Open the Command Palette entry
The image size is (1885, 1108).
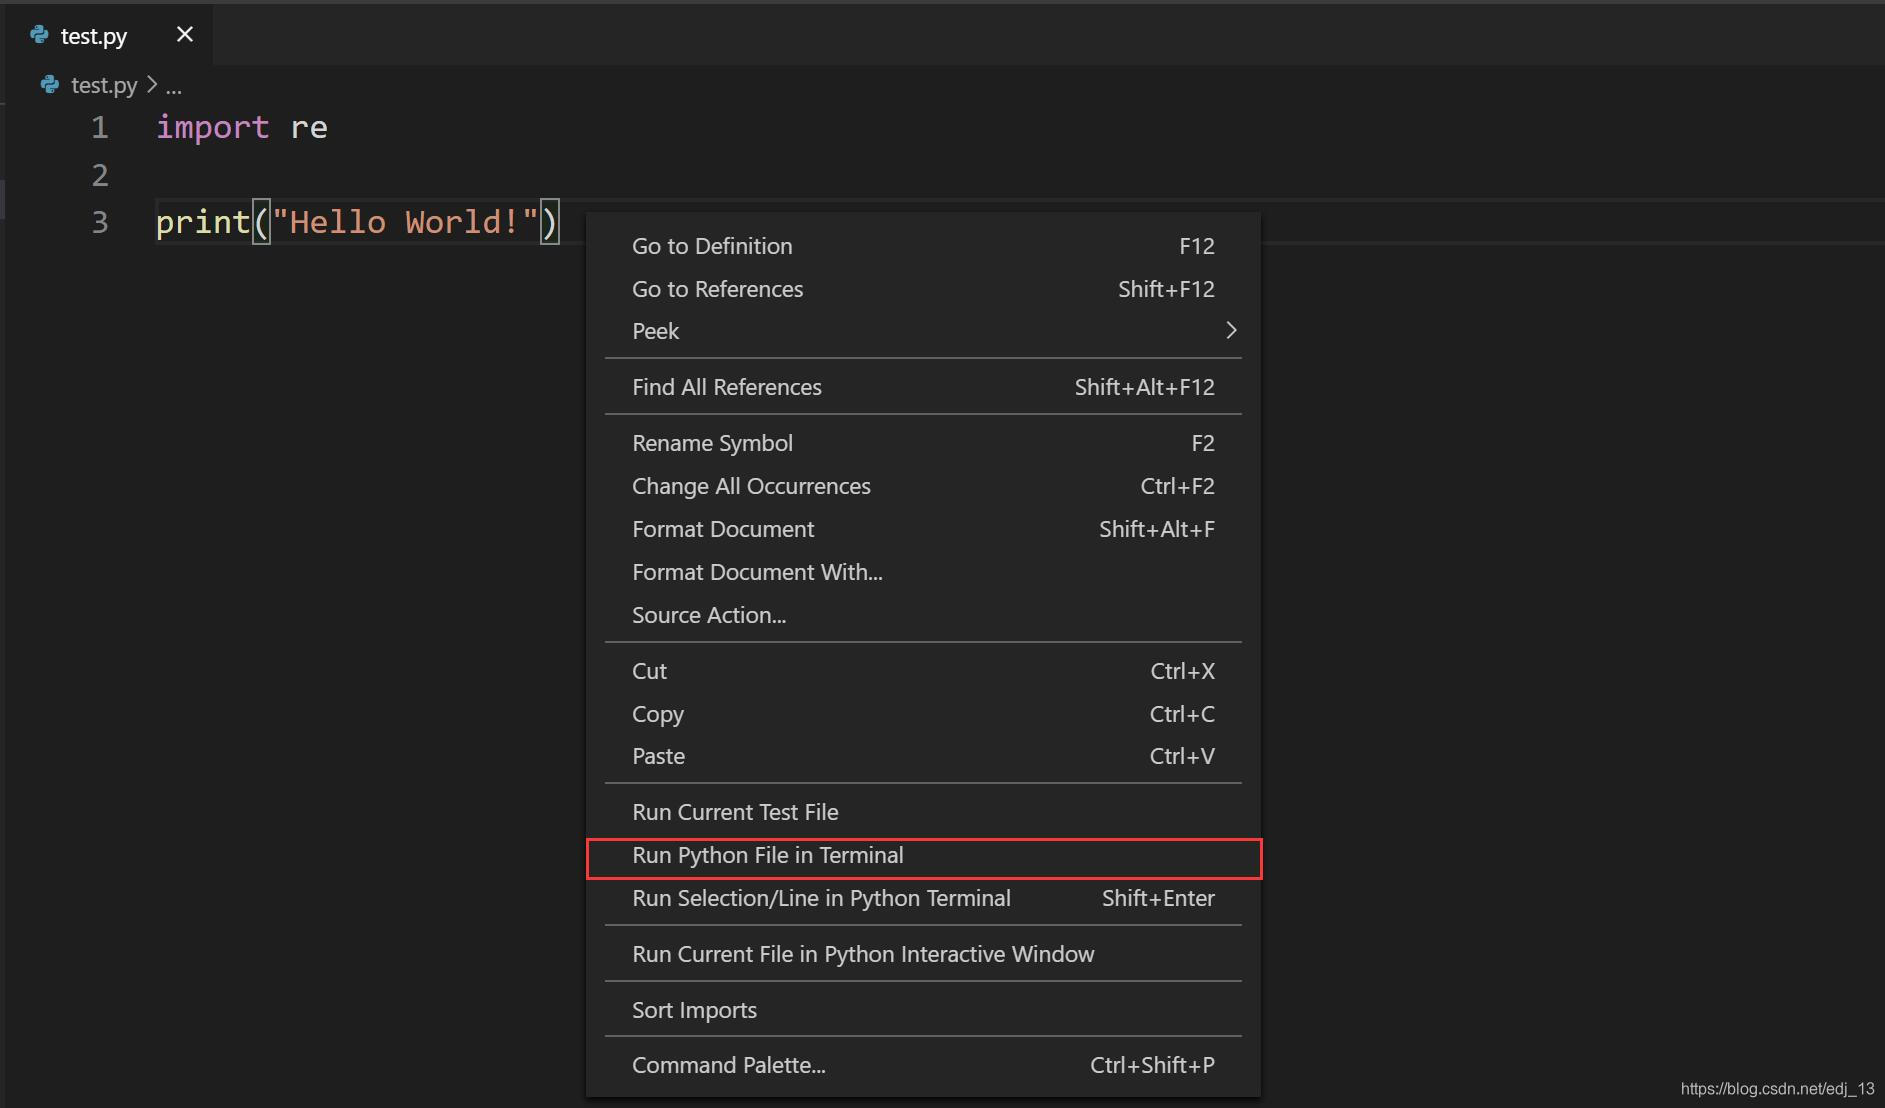(728, 1064)
